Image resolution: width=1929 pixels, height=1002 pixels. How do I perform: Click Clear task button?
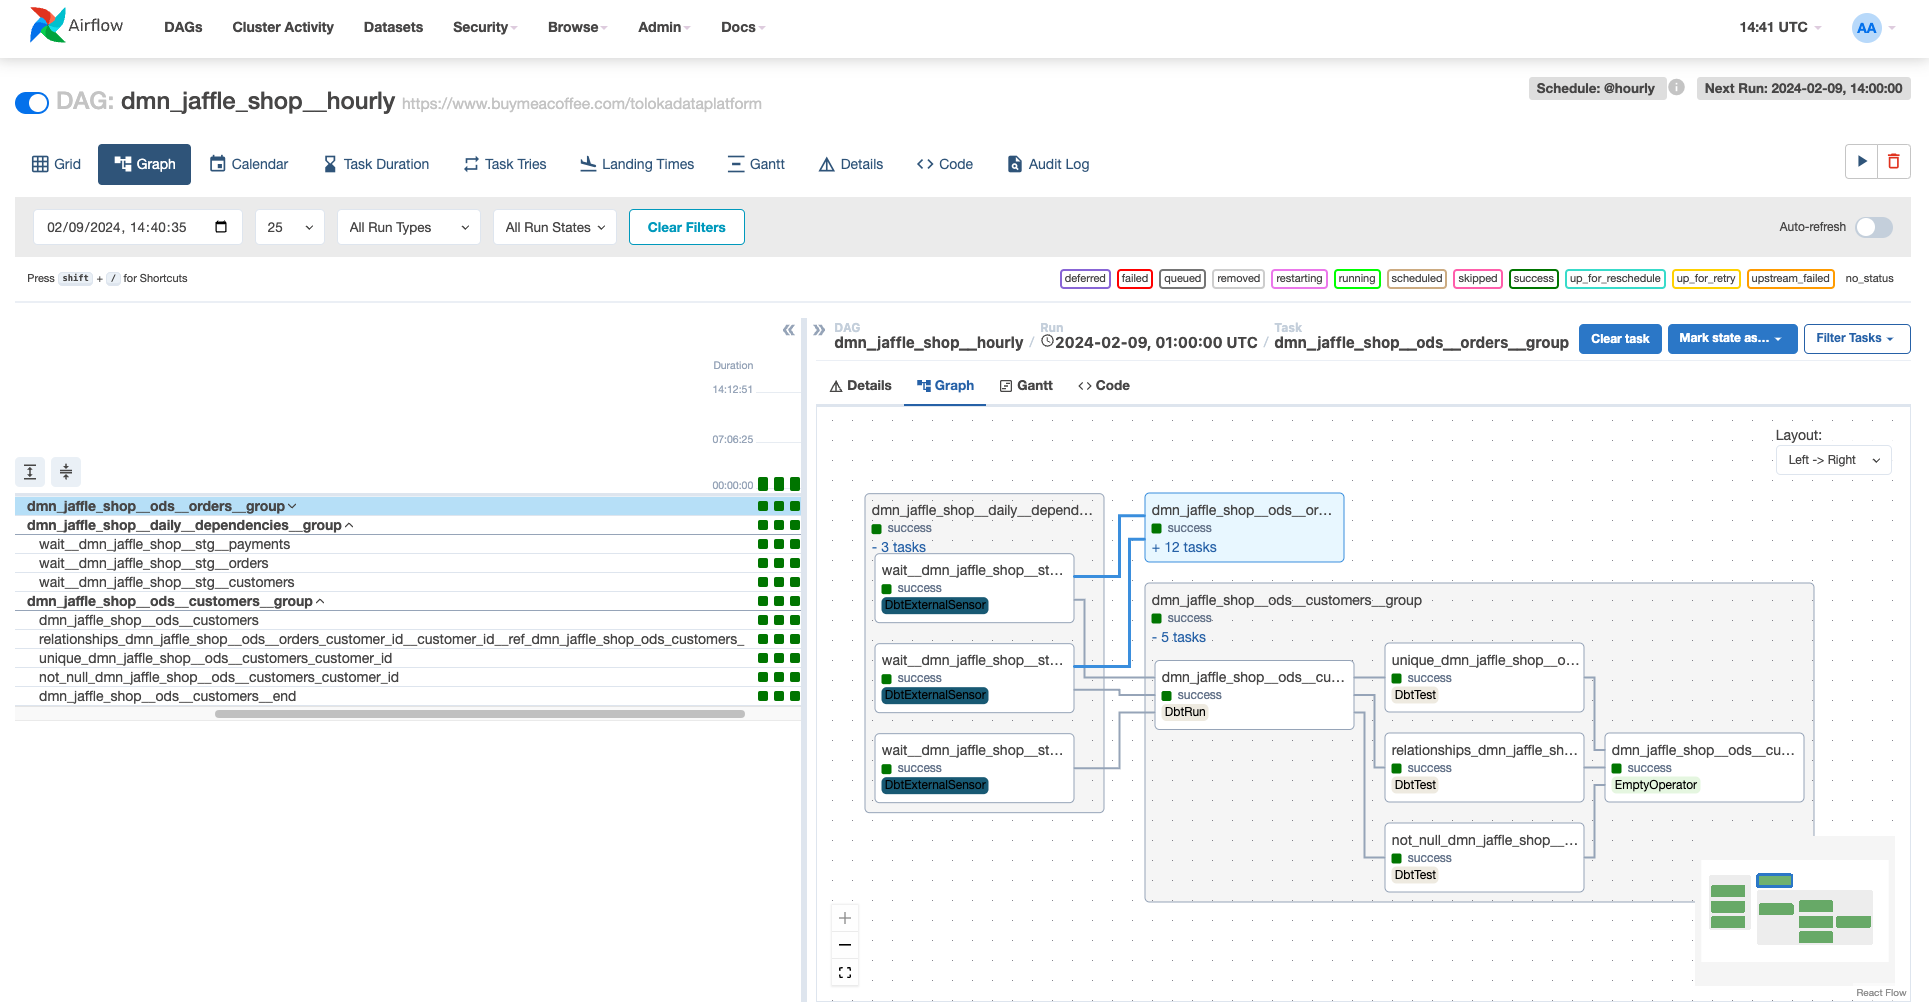tap(1620, 338)
